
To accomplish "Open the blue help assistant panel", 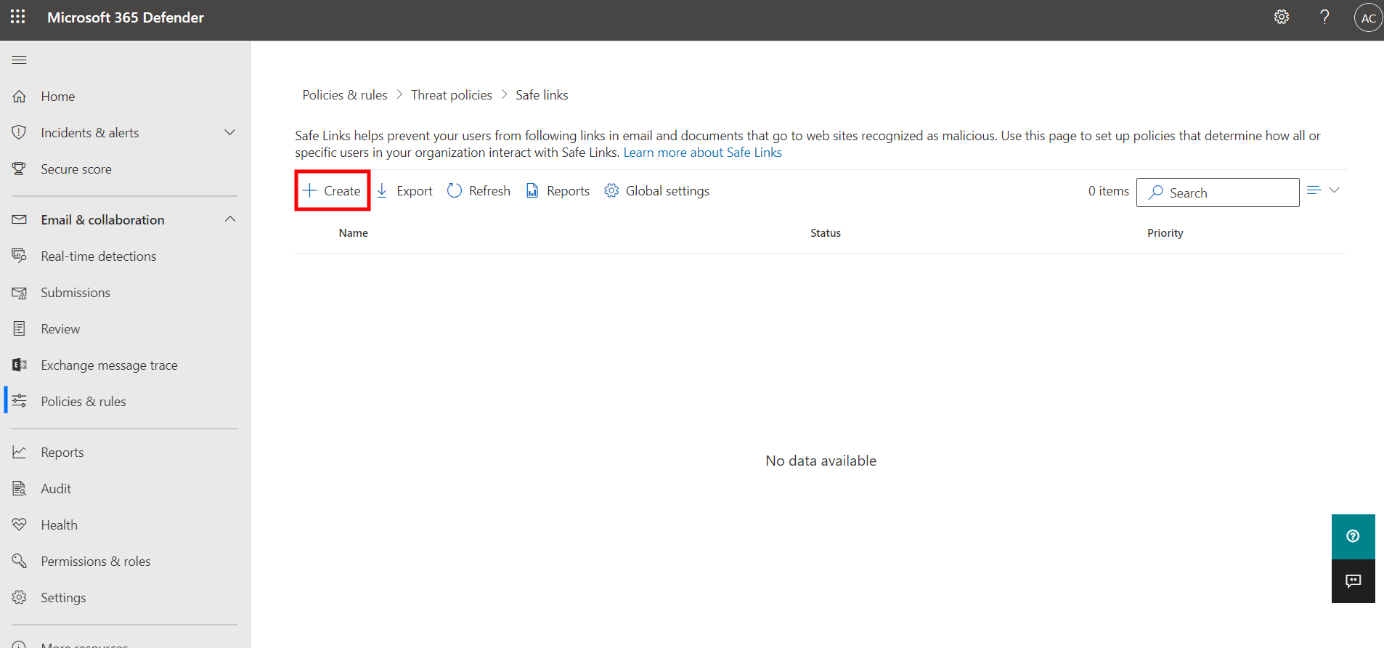I will point(1353,536).
